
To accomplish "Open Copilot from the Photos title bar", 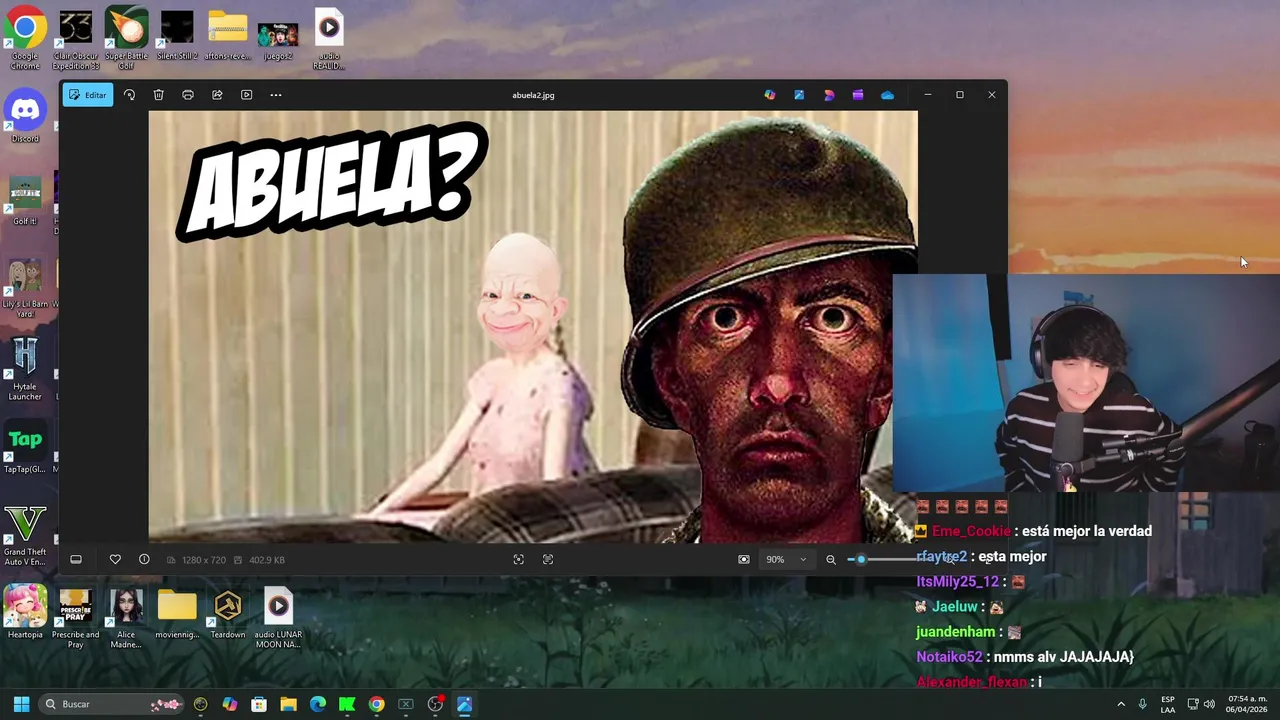I will 769,95.
